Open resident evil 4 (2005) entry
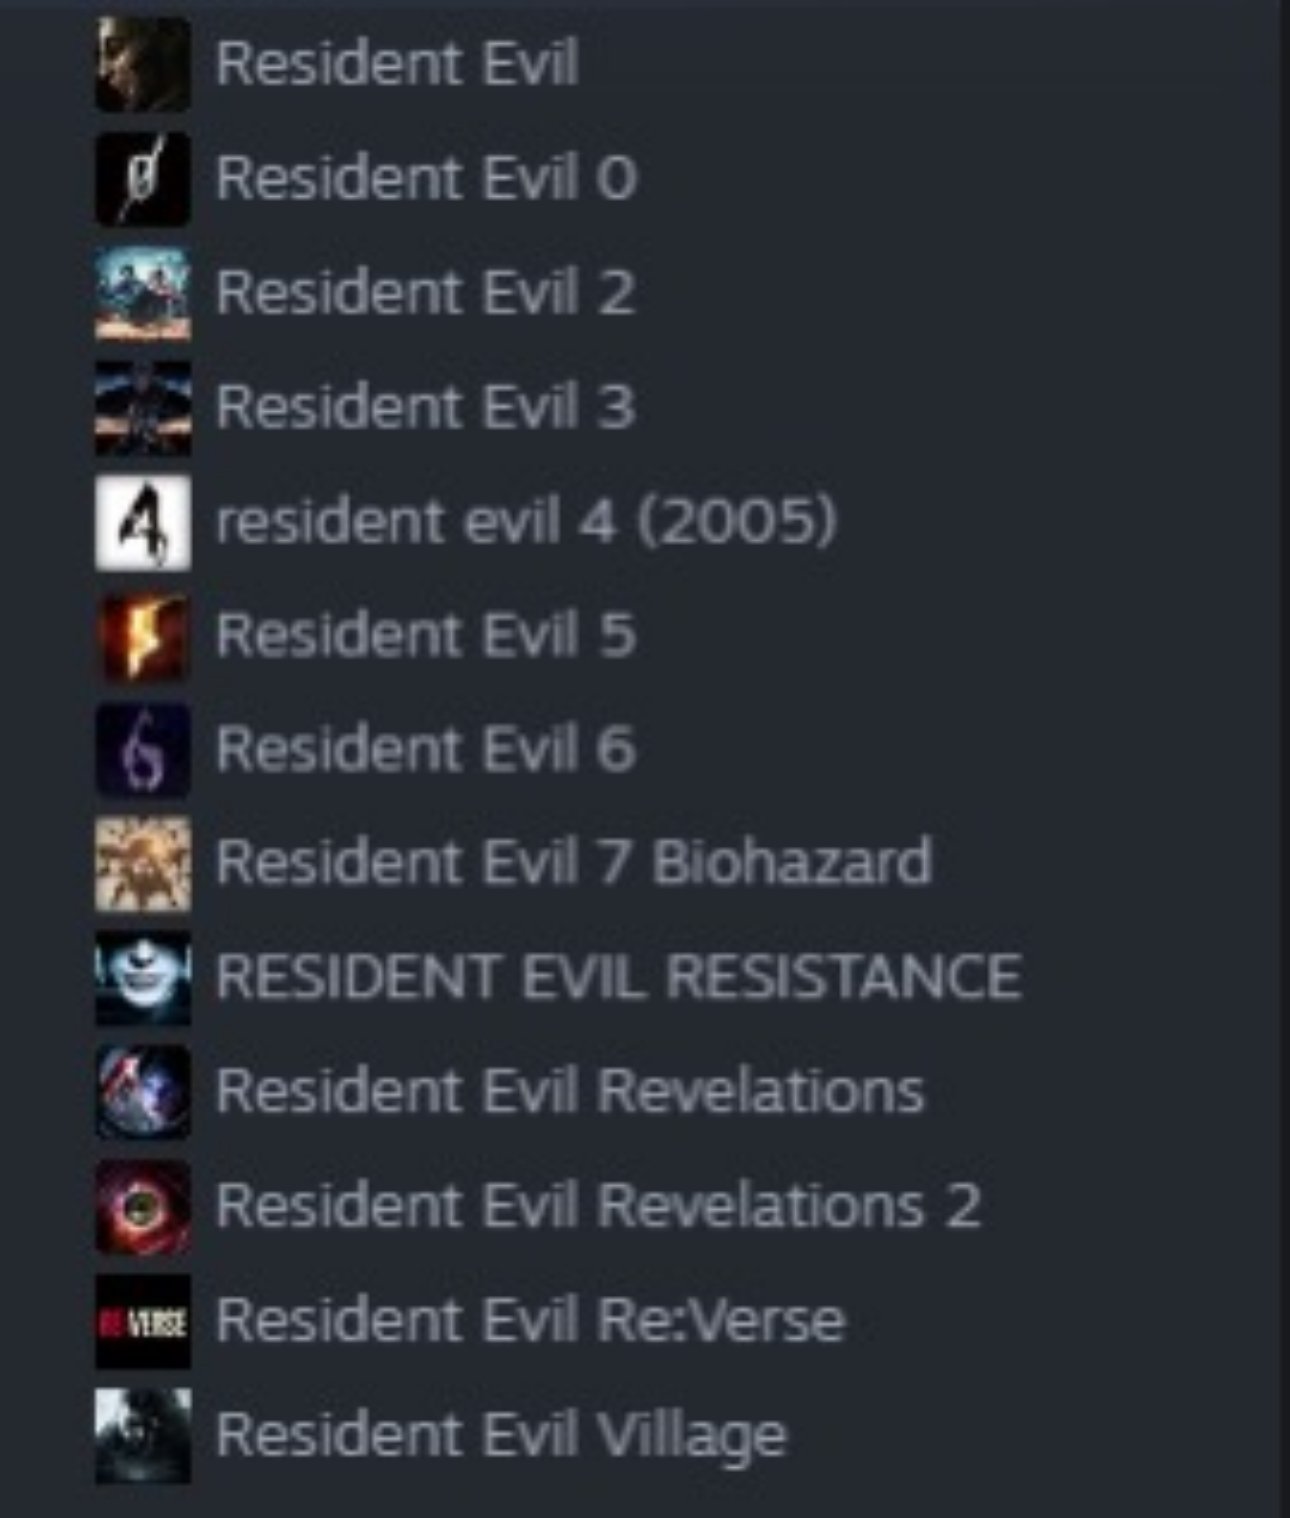Image resolution: width=1290 pixels, height=1518 pixels. click(526, 522)
